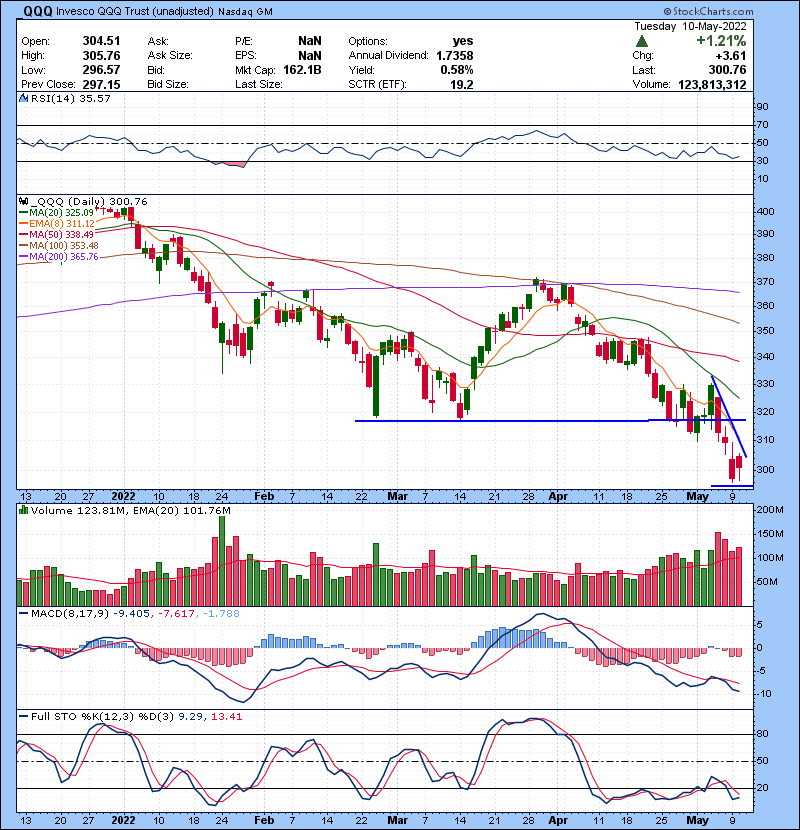Click the Low value 296.57
800x830 pixels.
click(x=101, y=70)
